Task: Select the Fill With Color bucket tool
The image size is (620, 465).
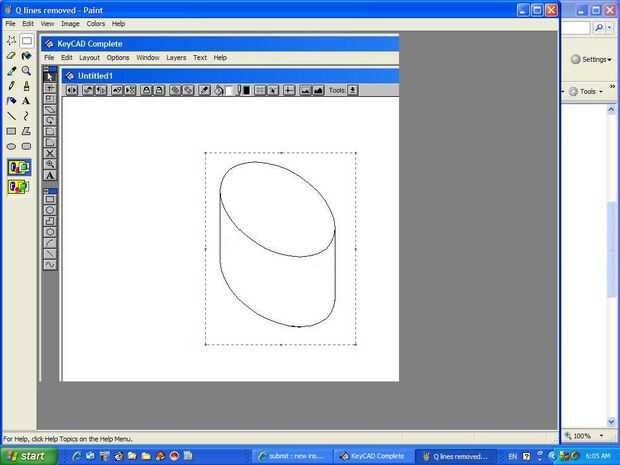Action: [x=26, y=55]
